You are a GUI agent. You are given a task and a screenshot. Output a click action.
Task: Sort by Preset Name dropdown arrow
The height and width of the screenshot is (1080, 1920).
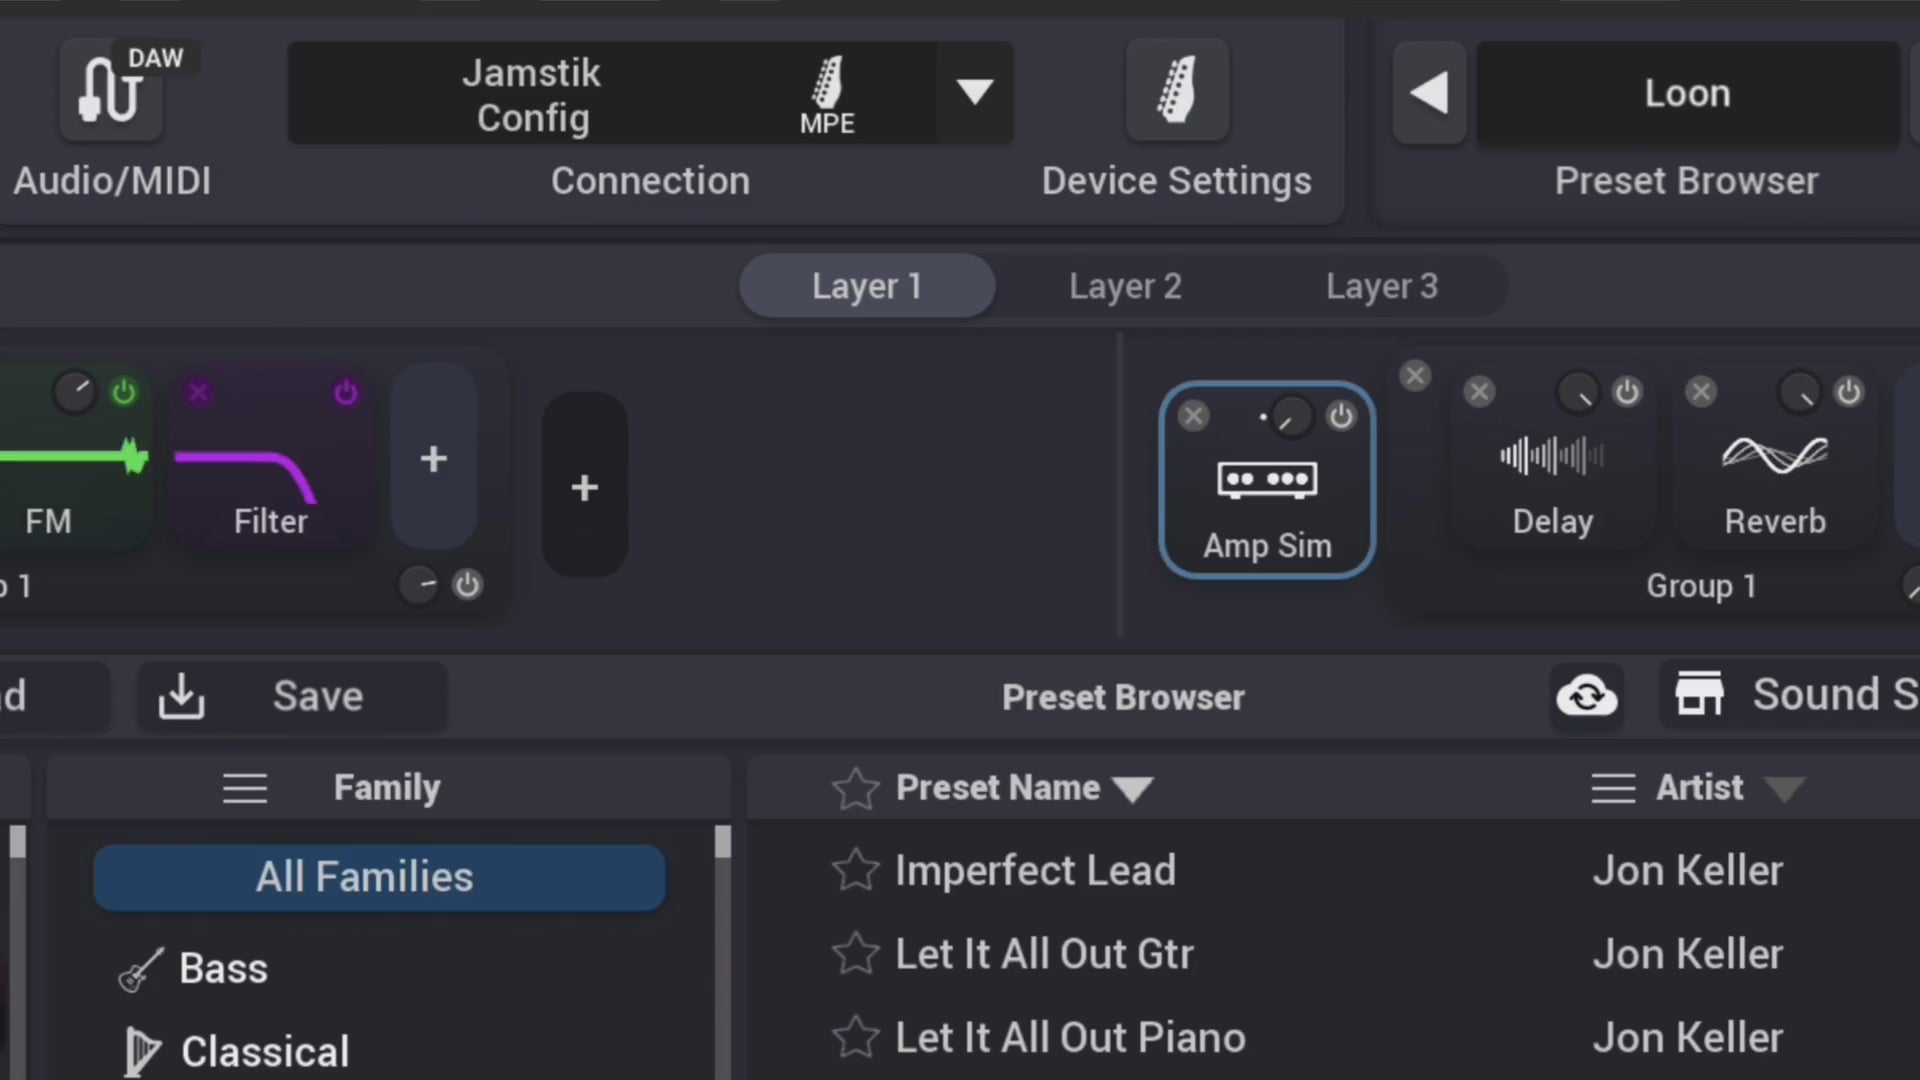click(x=1132, y=789)
